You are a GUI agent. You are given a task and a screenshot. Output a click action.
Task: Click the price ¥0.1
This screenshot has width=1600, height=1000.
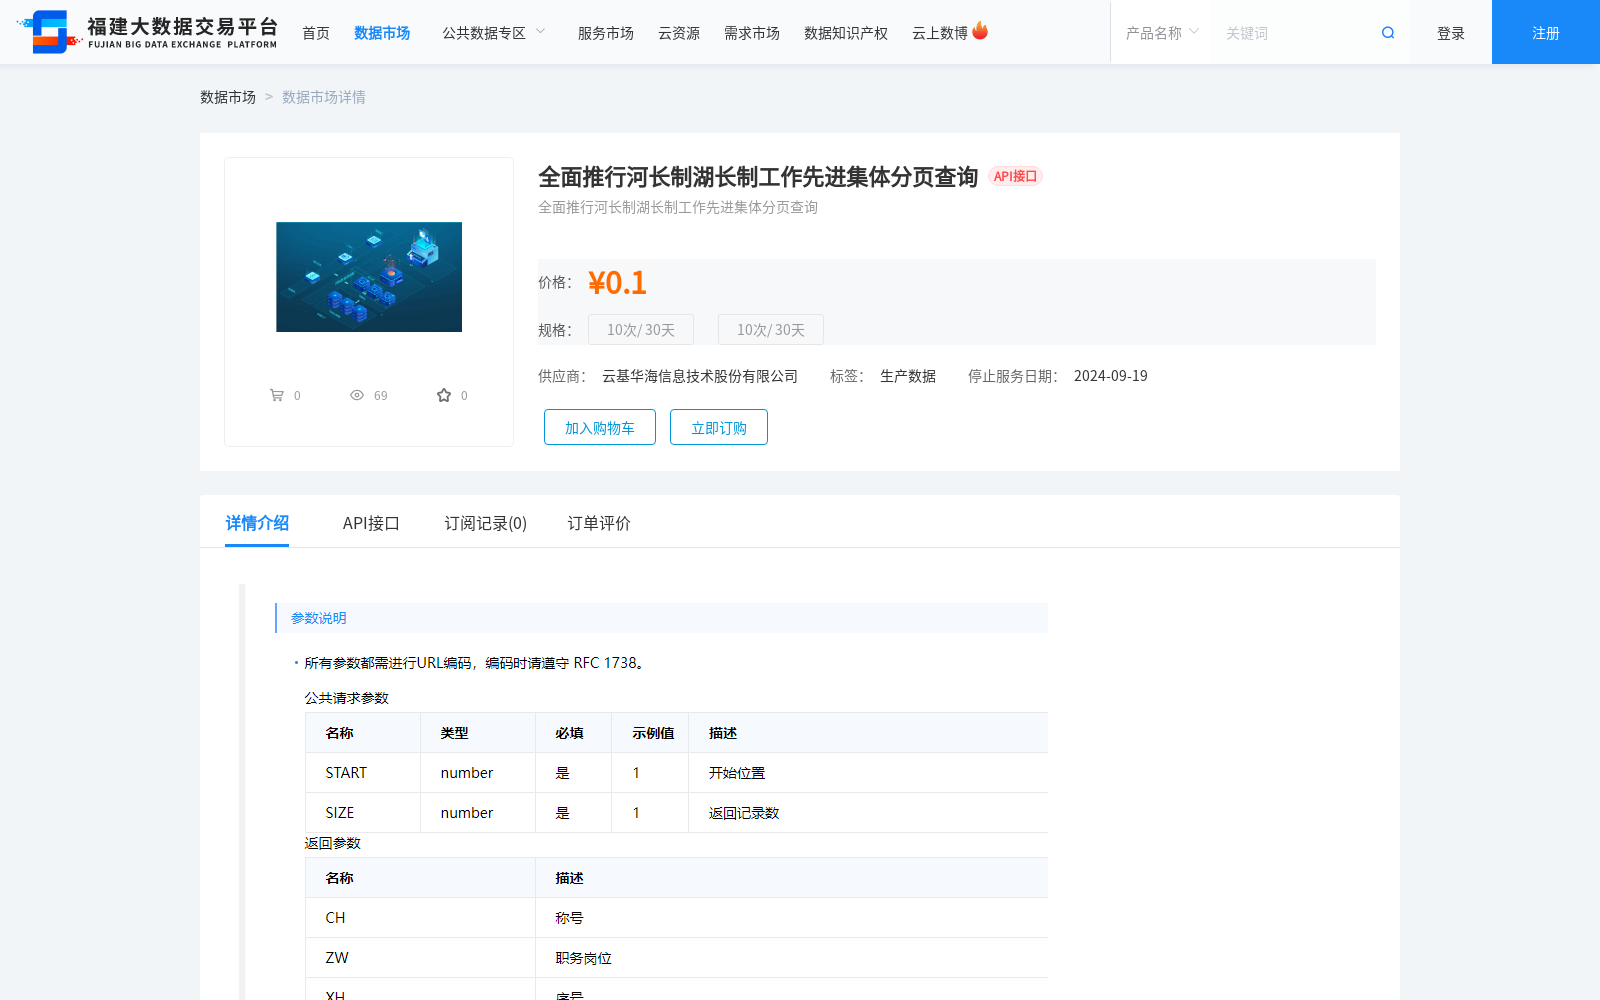point(617,283)
